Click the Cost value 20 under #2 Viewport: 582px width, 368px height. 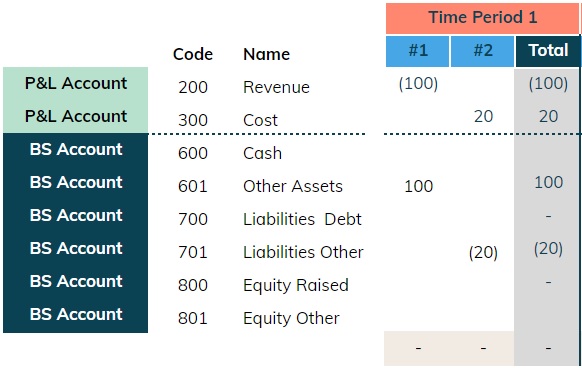[x=483, y=117]
